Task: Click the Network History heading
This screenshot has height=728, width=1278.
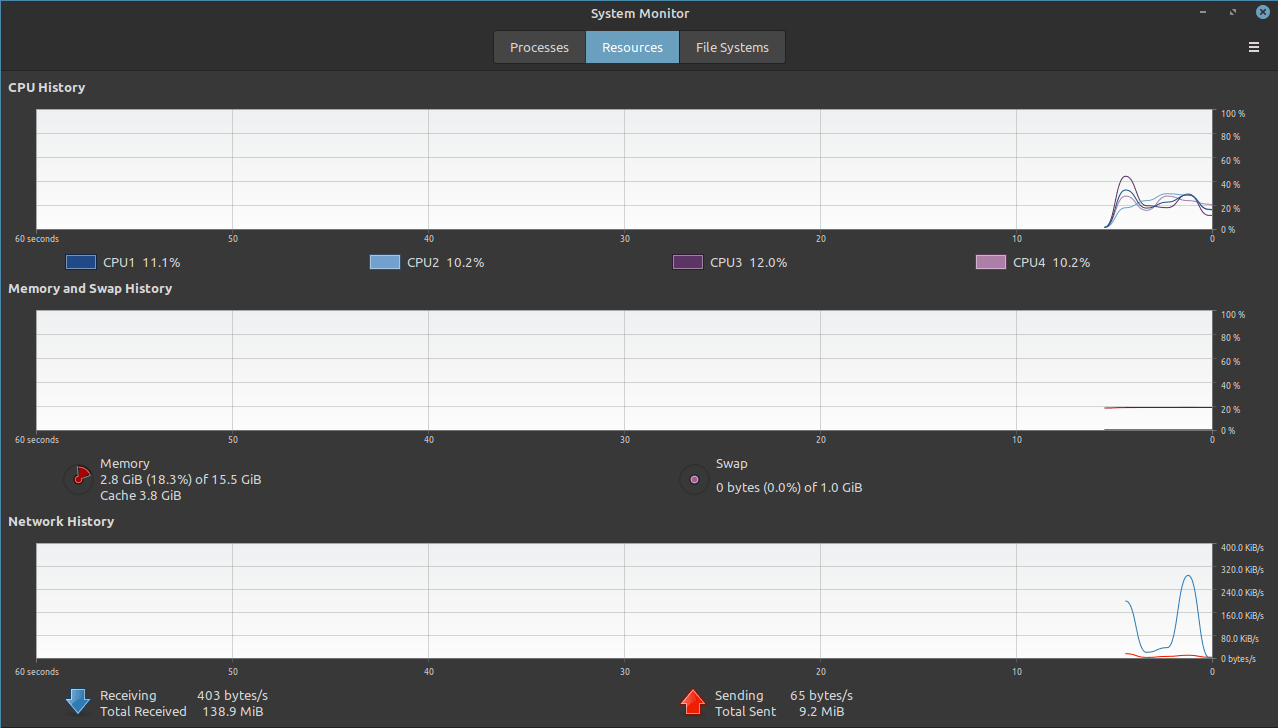Action: tap(61, 521)
